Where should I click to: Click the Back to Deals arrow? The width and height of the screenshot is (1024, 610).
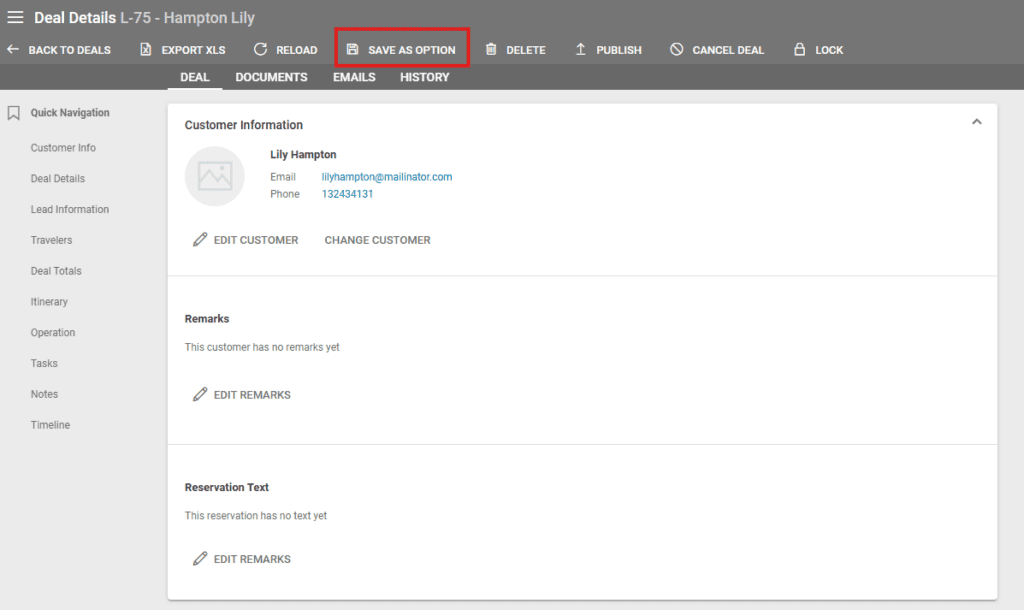(x=13, y=49)
